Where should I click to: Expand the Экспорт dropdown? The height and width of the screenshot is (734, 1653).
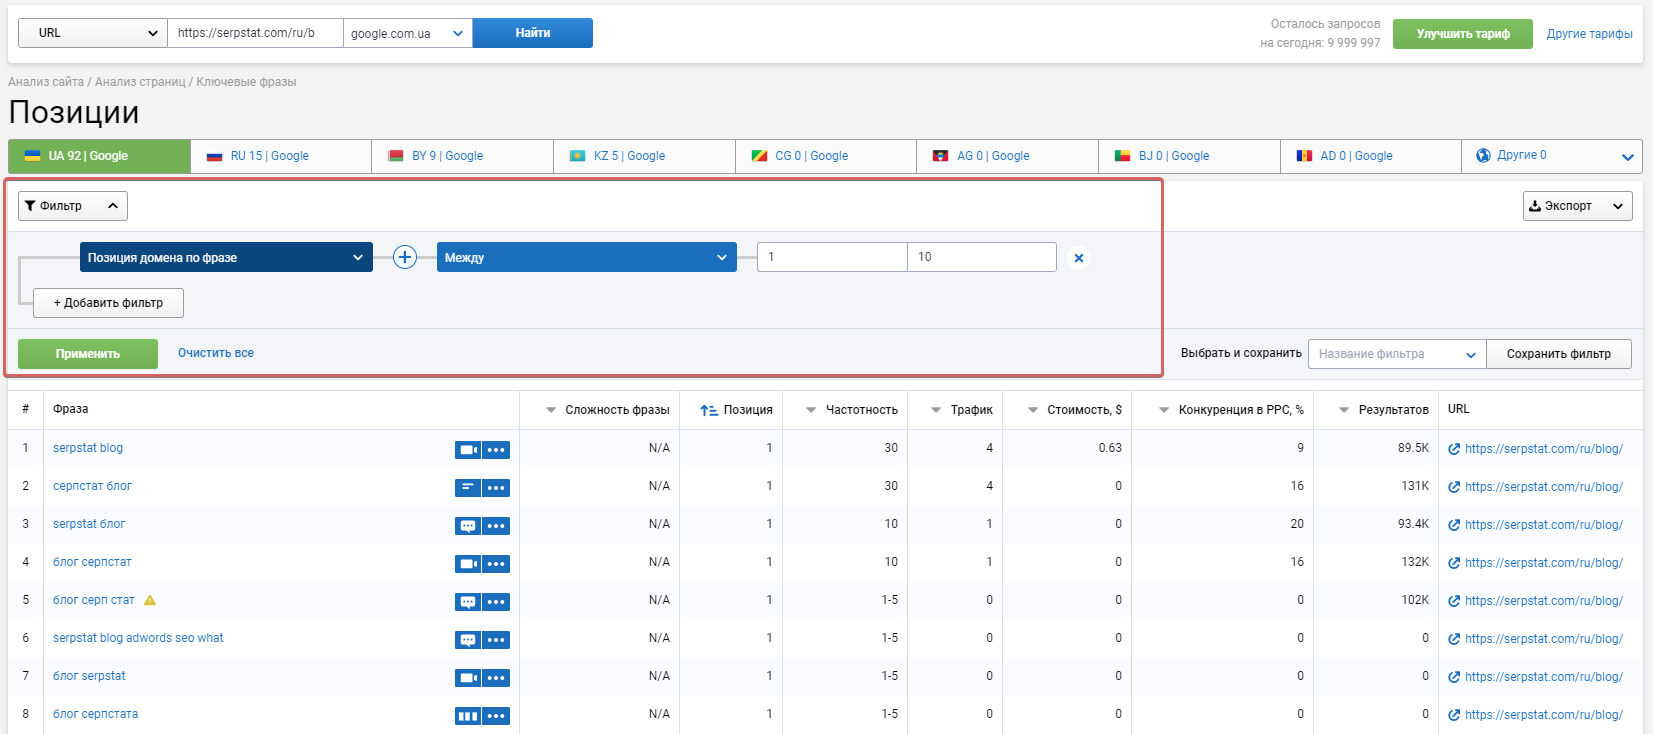point(1577,206)
